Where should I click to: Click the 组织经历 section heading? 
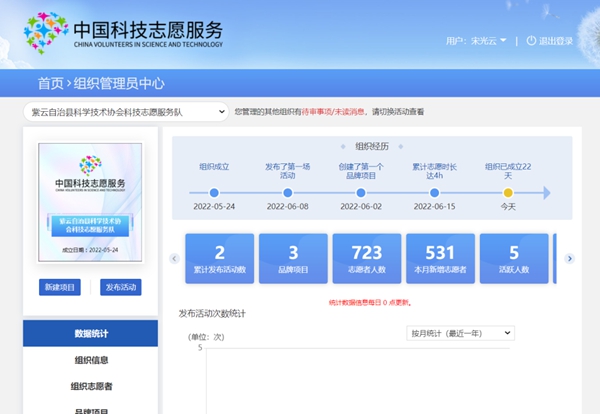coord(372,146)
